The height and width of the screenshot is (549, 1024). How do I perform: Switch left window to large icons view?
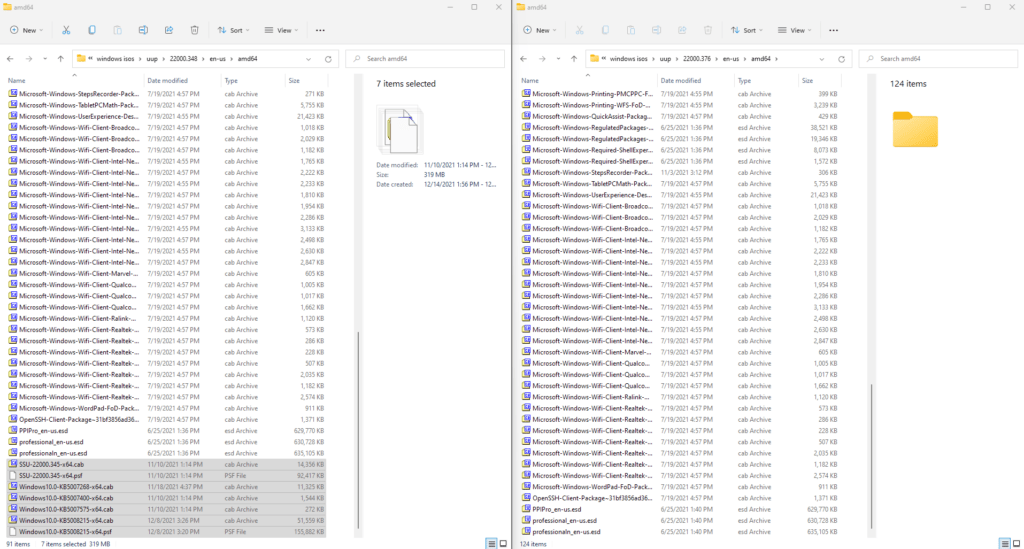point(504,544)
